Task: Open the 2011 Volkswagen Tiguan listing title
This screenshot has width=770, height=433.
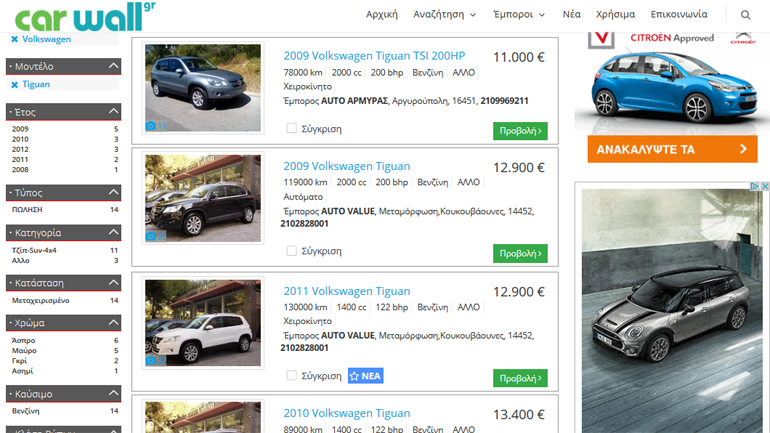Action: click(346, 291)
